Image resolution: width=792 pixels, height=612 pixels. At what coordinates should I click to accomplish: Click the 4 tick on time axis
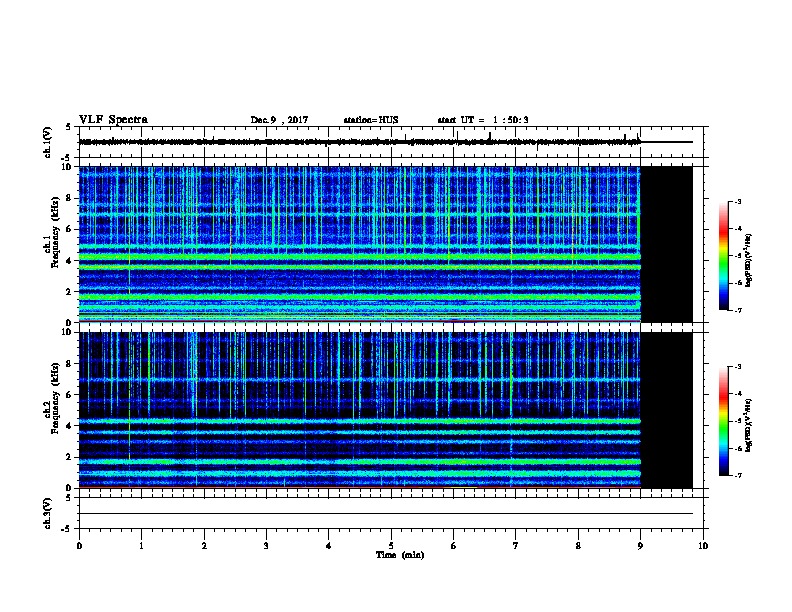pos(329,546)
